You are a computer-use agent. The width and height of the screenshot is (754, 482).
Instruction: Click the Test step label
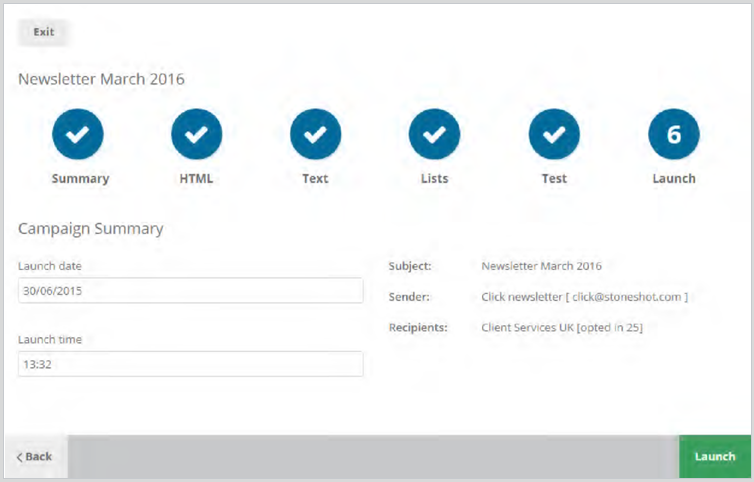point(554,178)
